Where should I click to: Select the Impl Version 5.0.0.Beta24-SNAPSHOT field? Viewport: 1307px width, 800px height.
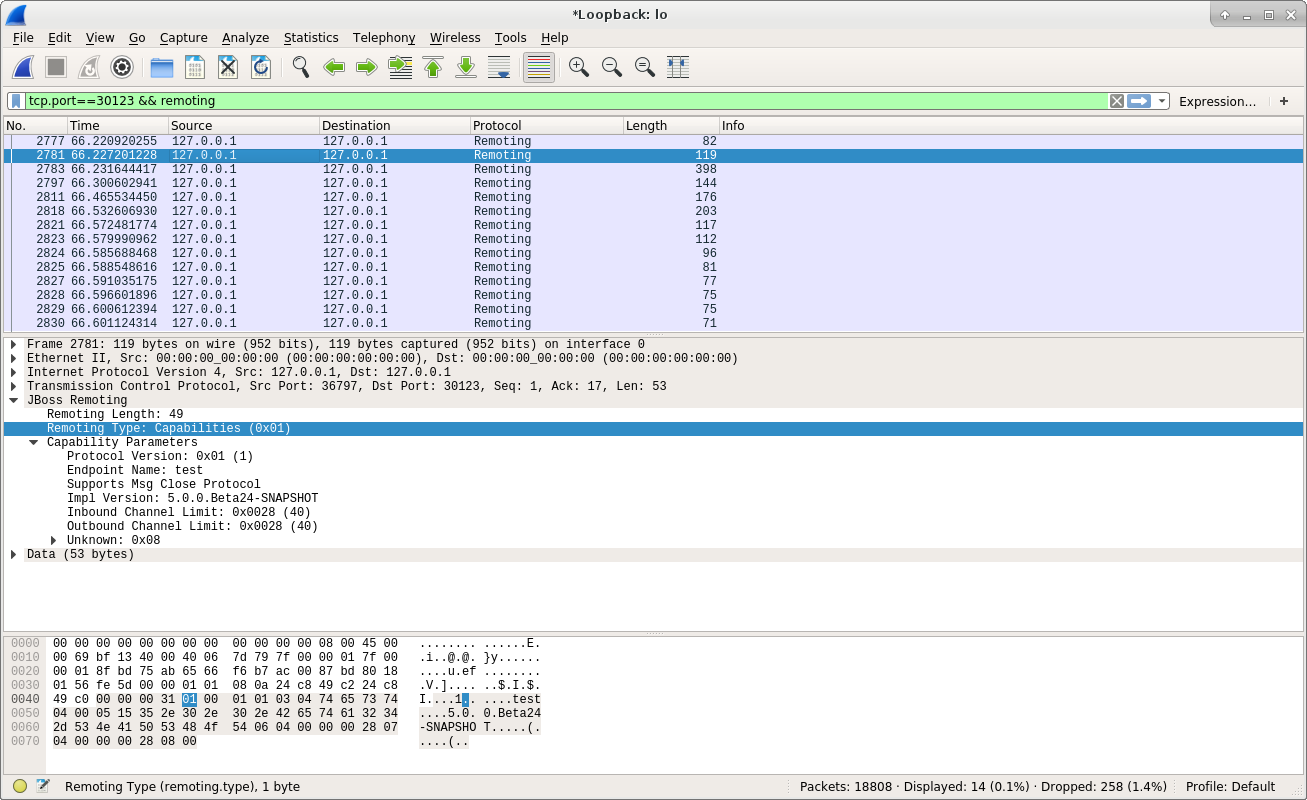pos(193,498)
